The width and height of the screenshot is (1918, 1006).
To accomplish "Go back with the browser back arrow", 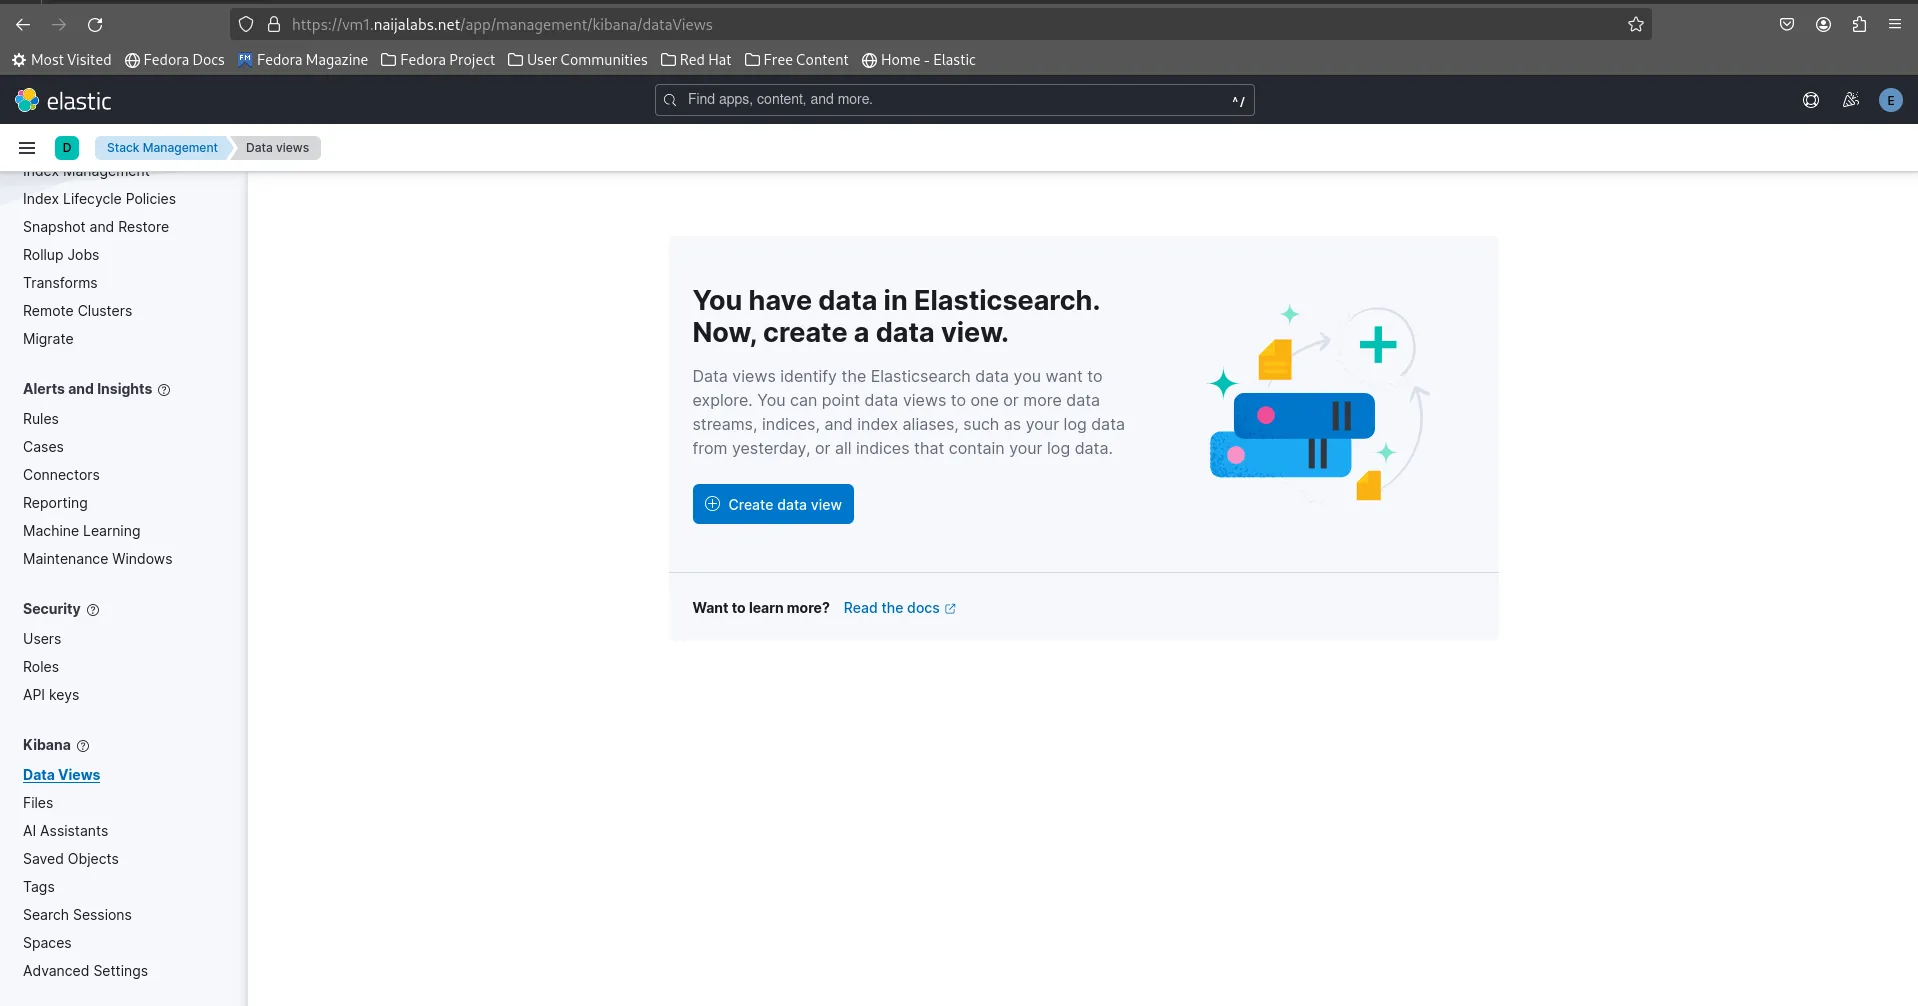I will click(23, 24).
